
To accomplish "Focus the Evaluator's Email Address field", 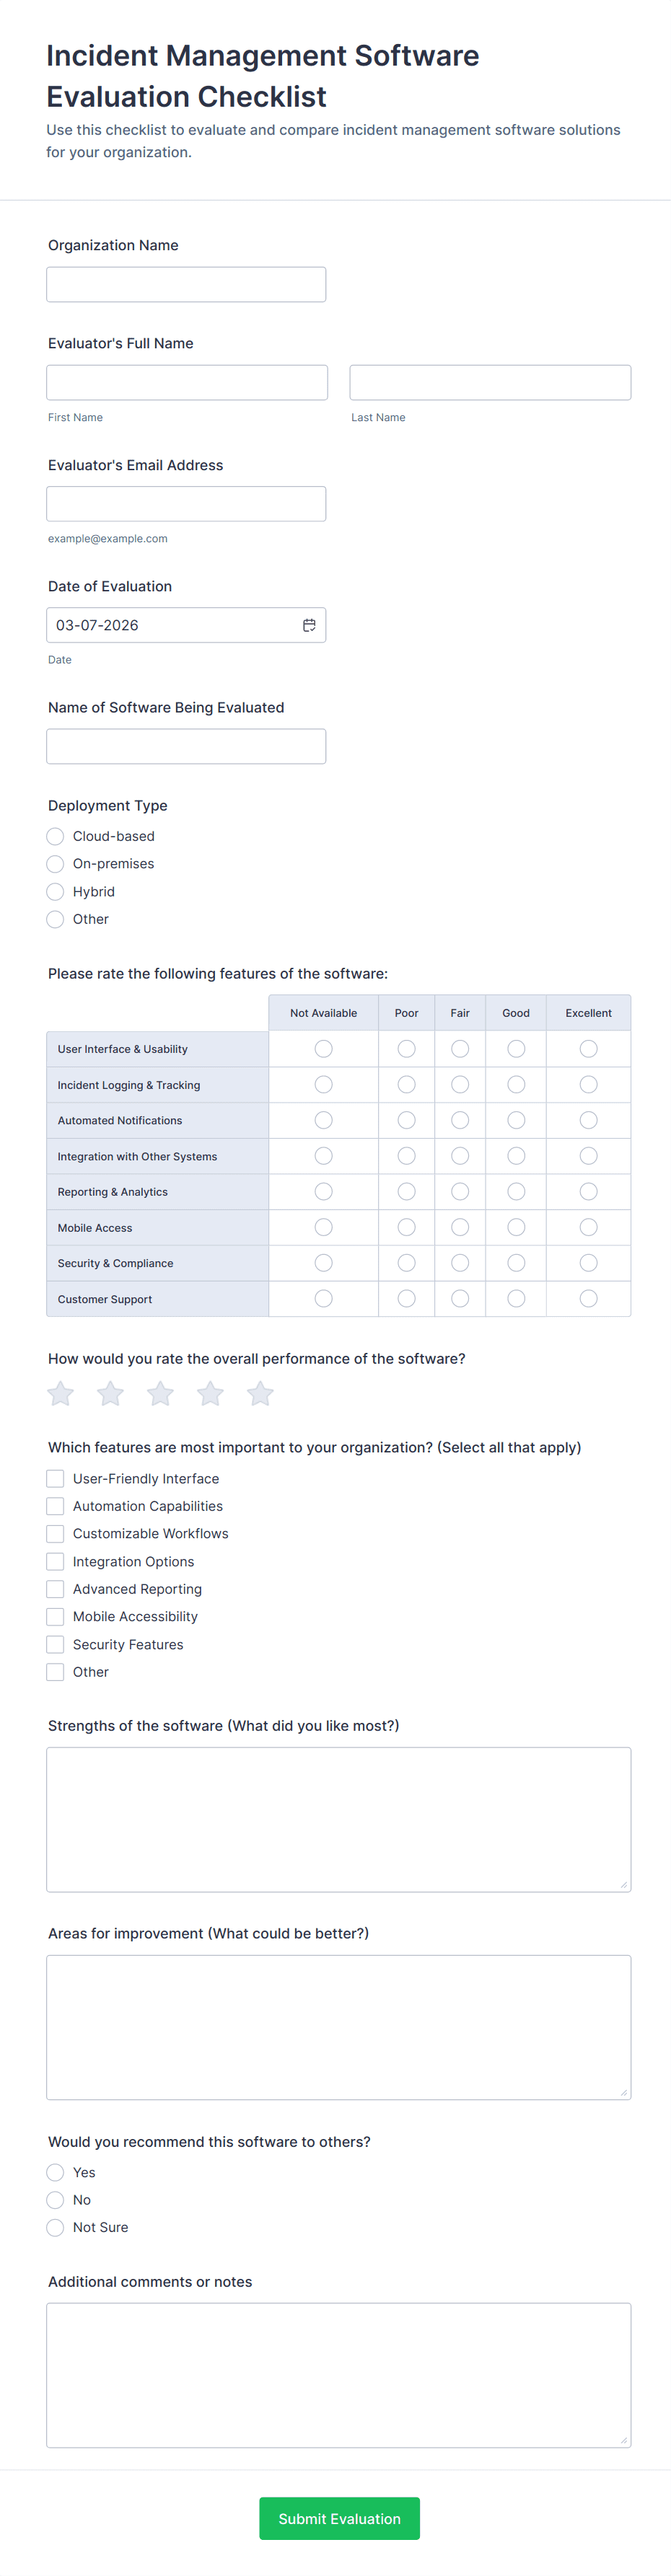I will (186, 504).
